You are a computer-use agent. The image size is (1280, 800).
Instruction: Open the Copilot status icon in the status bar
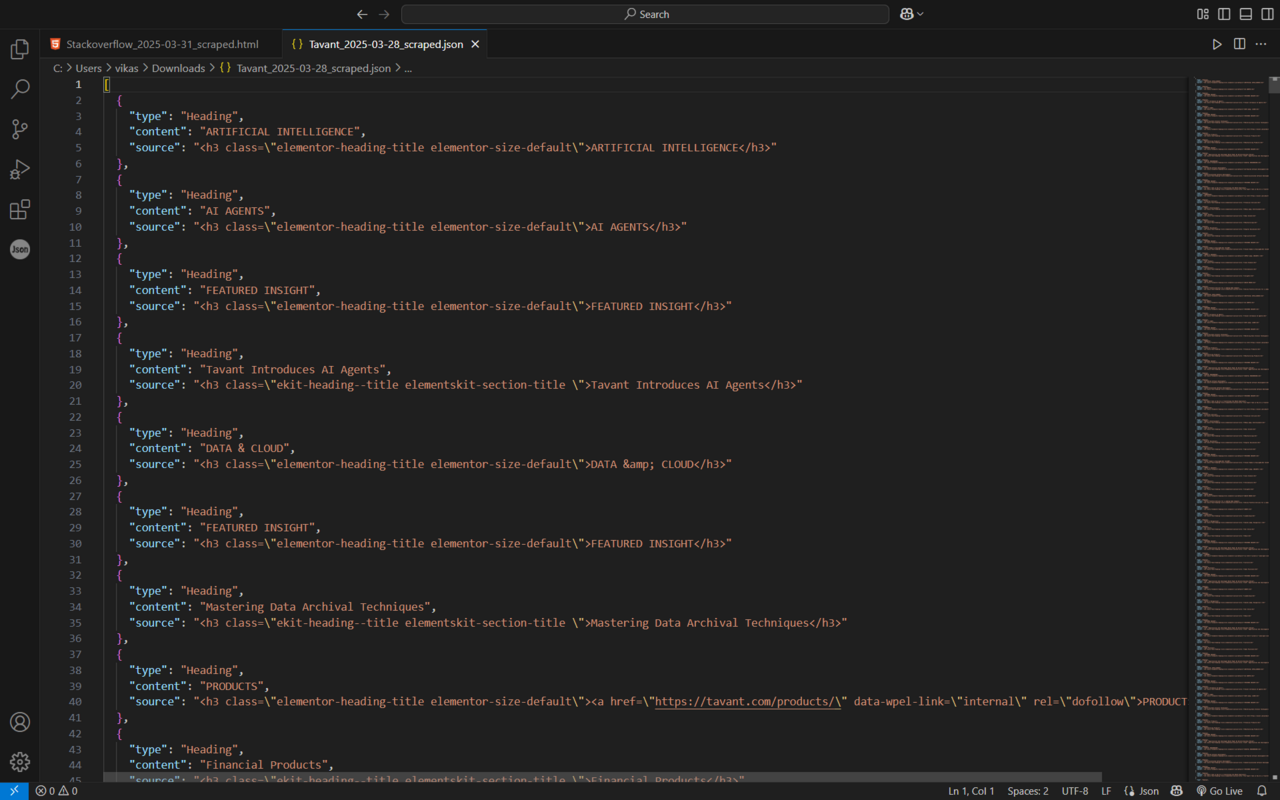(x=1176, y=791)
